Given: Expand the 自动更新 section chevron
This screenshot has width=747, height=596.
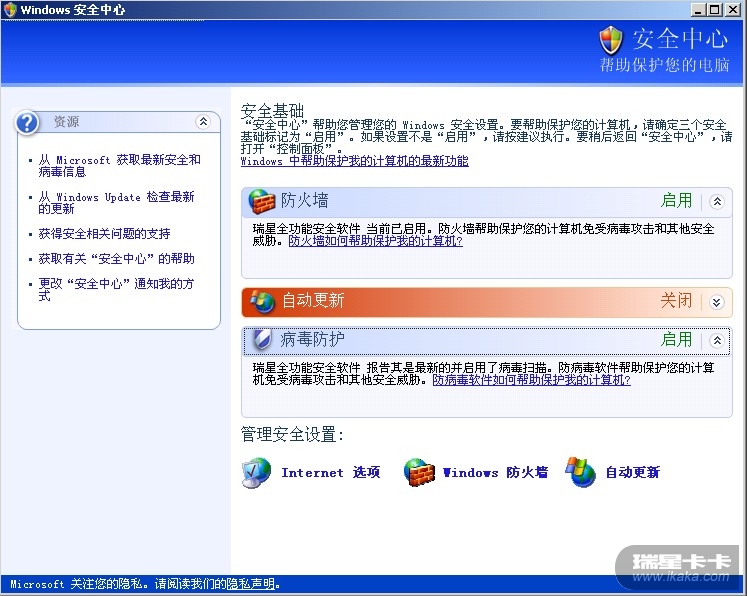Looking at the screenshot, I should click(x=717, y=302).
